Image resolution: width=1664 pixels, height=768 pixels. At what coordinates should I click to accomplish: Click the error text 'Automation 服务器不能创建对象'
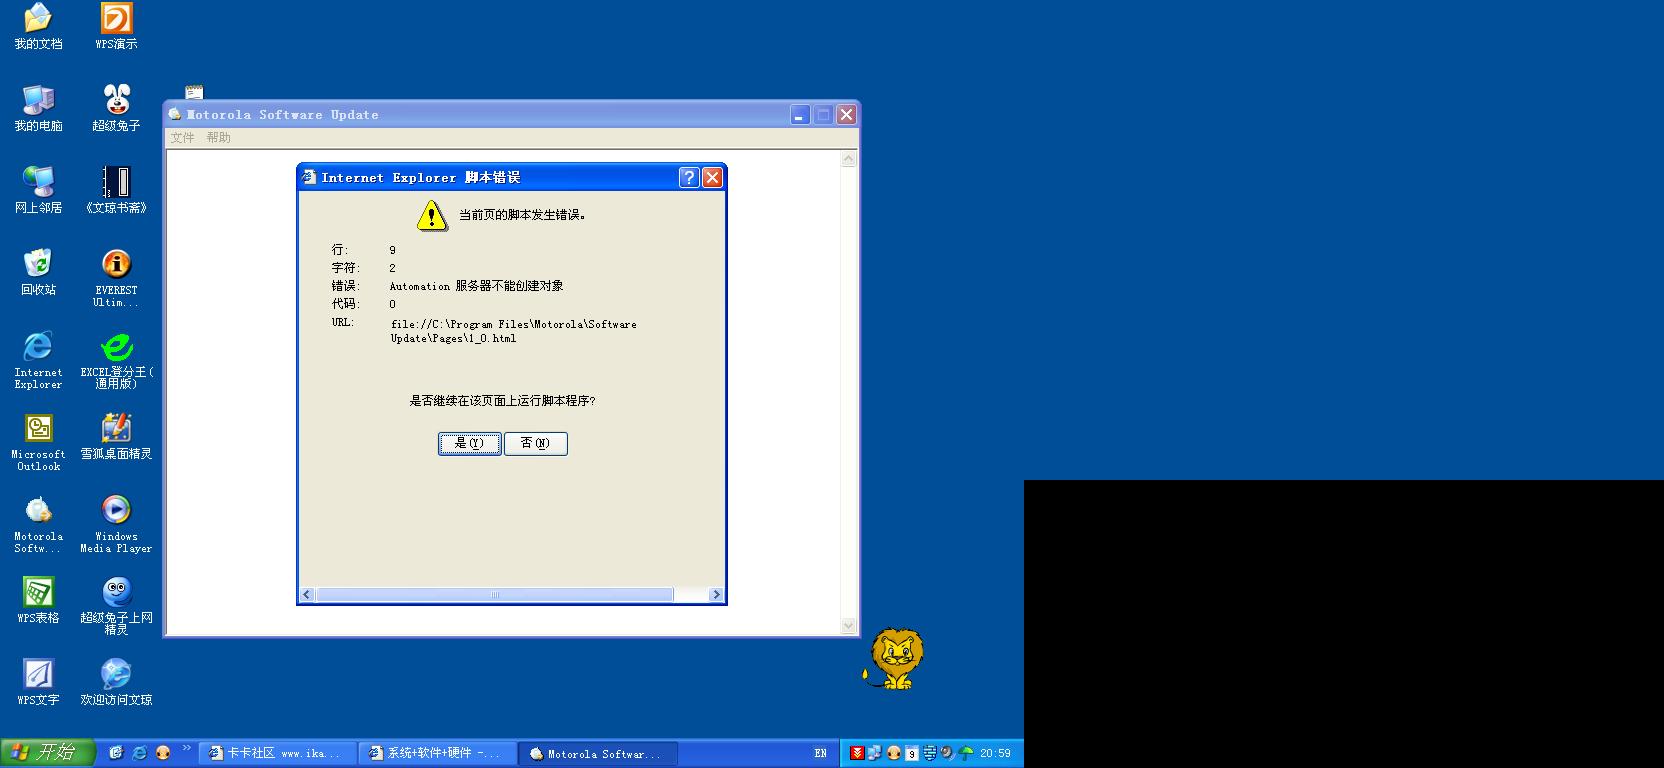pyautogui.click(x=476, y=286)
